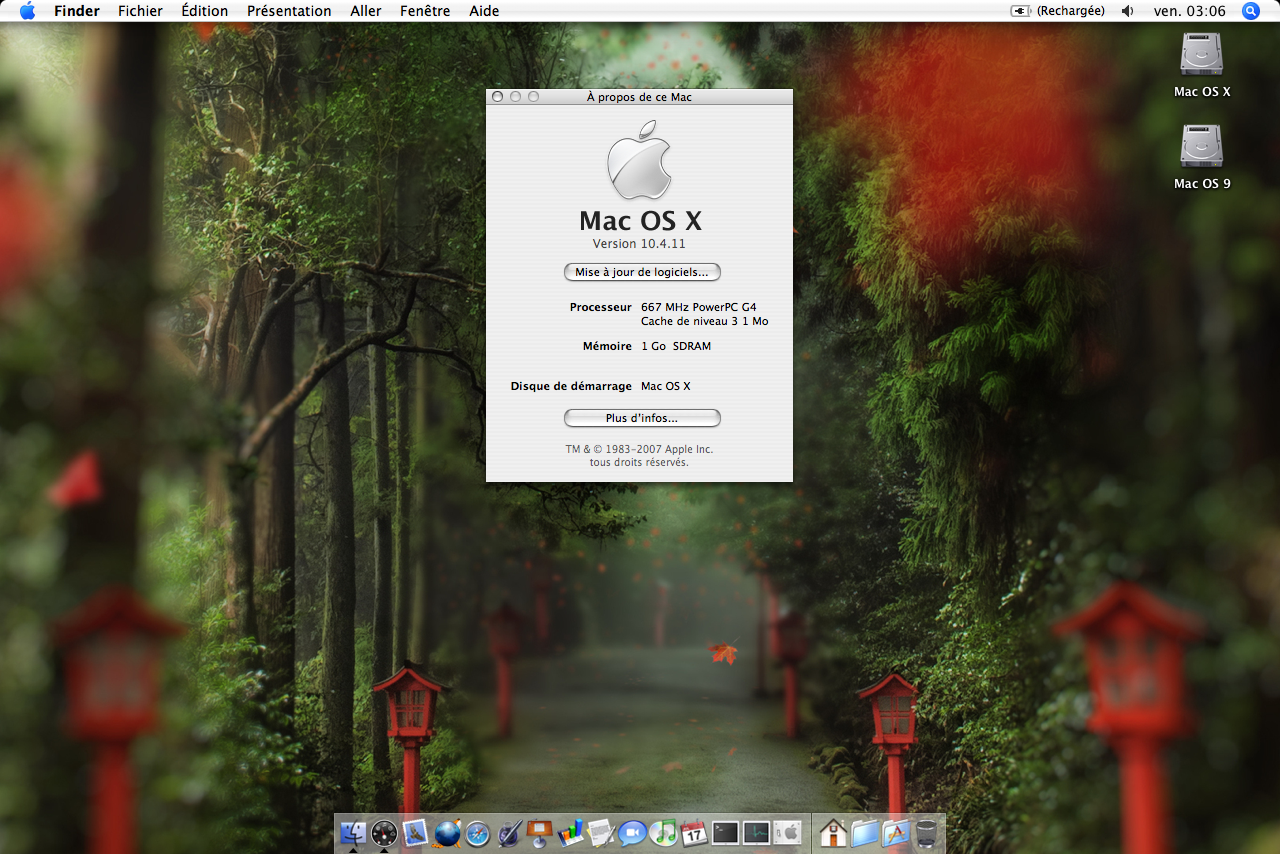Click the purple pen icon in dock
Screen dimensions: 1280x854
pos(508,832)
